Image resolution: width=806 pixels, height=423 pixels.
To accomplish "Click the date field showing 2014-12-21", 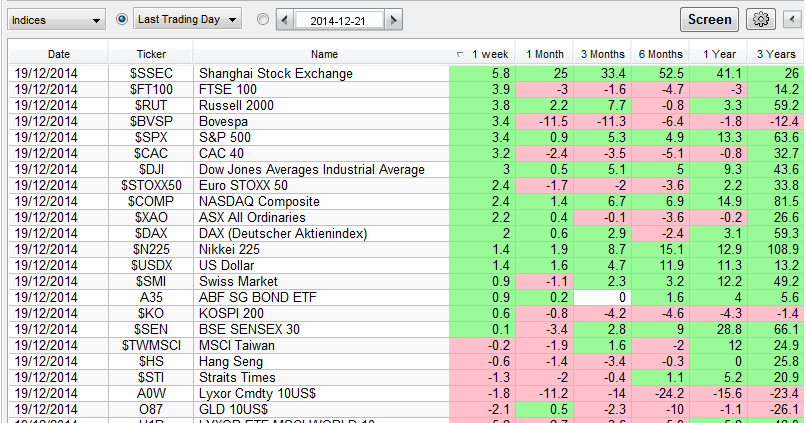I will (339, 19).
